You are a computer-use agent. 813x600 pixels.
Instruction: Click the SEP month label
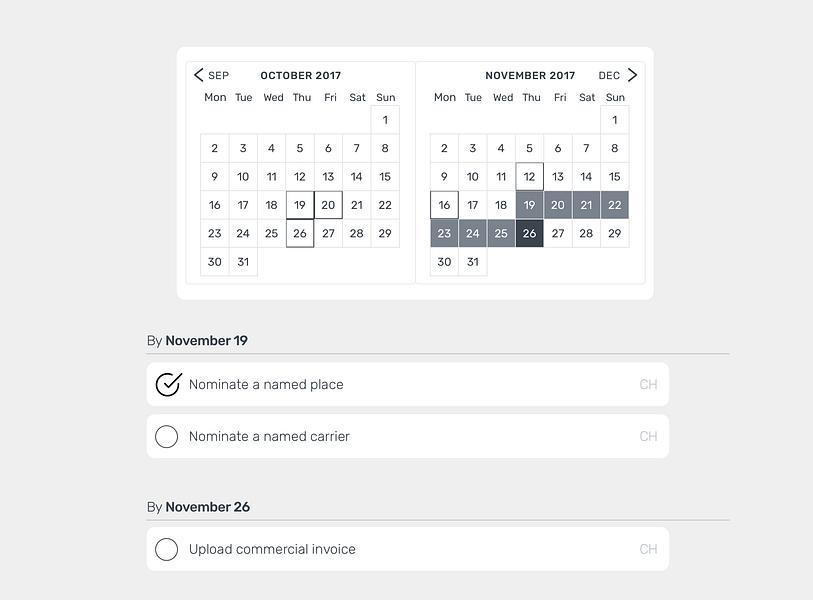(x=218, y=76)
